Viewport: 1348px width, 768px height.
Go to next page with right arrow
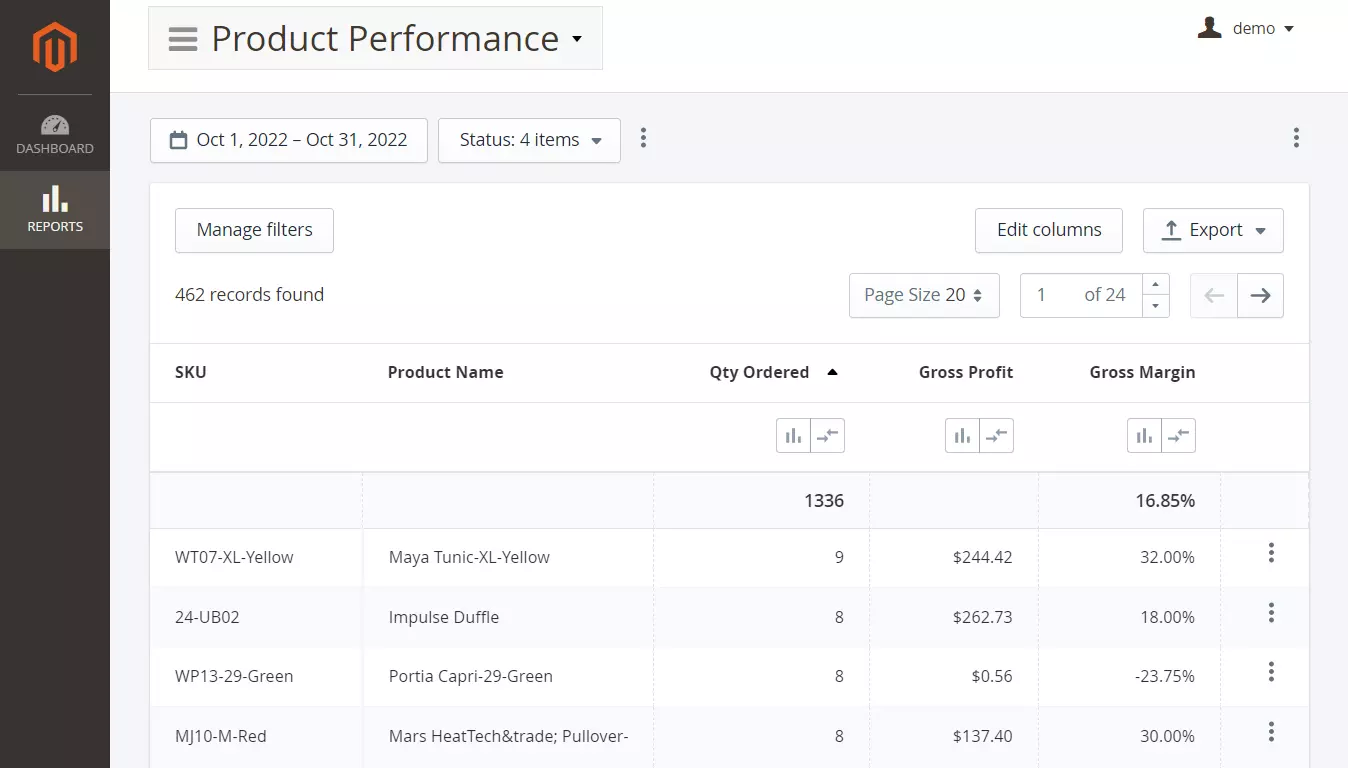1260,295
